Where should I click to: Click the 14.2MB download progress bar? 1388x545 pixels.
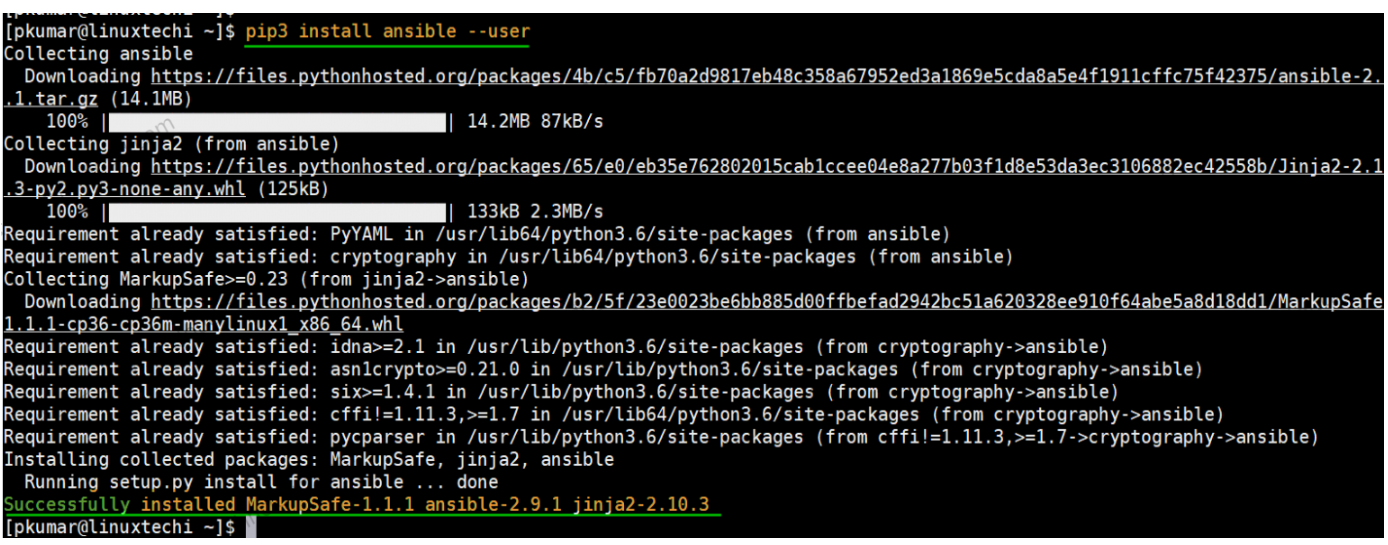(x=277, y=122)
